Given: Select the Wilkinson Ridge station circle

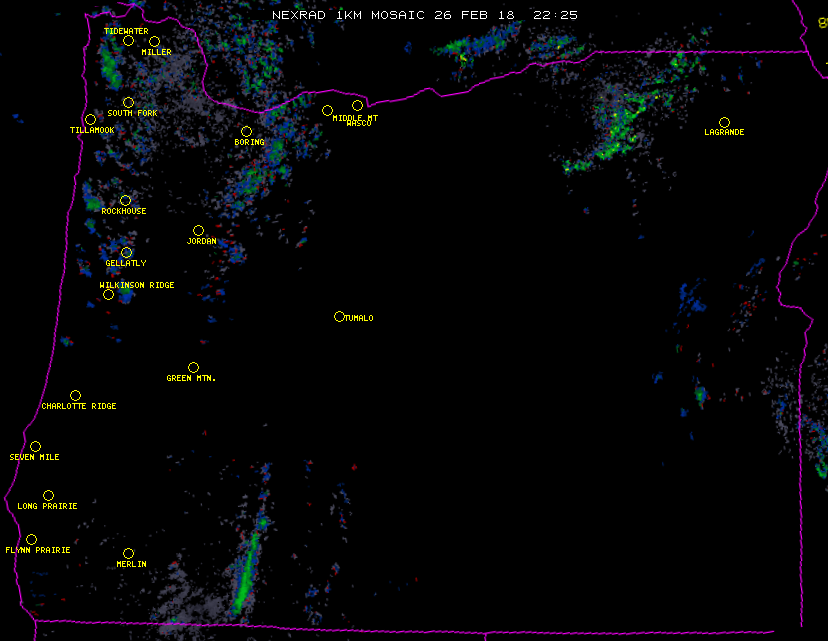Looking at the screenshot, I should pos(108,294).
